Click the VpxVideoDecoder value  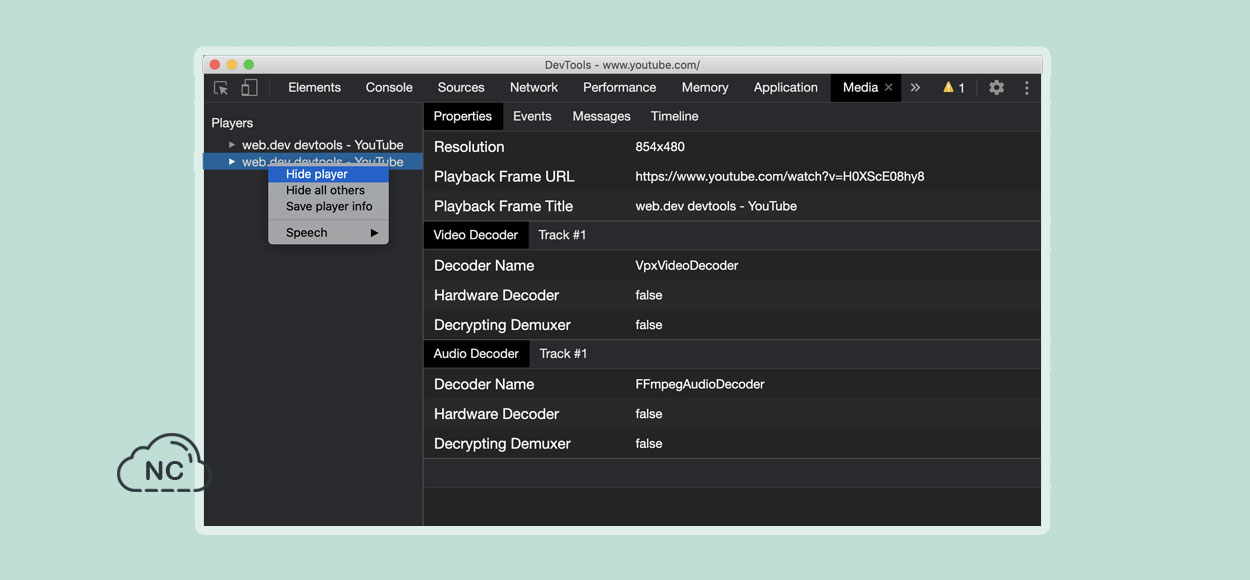[x=687, y=266]
